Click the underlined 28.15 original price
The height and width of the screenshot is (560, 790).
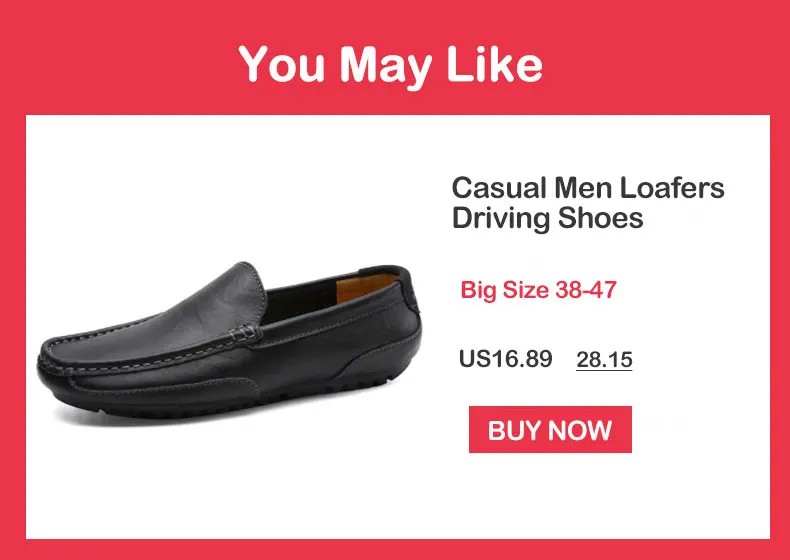(x=604, y=360)
